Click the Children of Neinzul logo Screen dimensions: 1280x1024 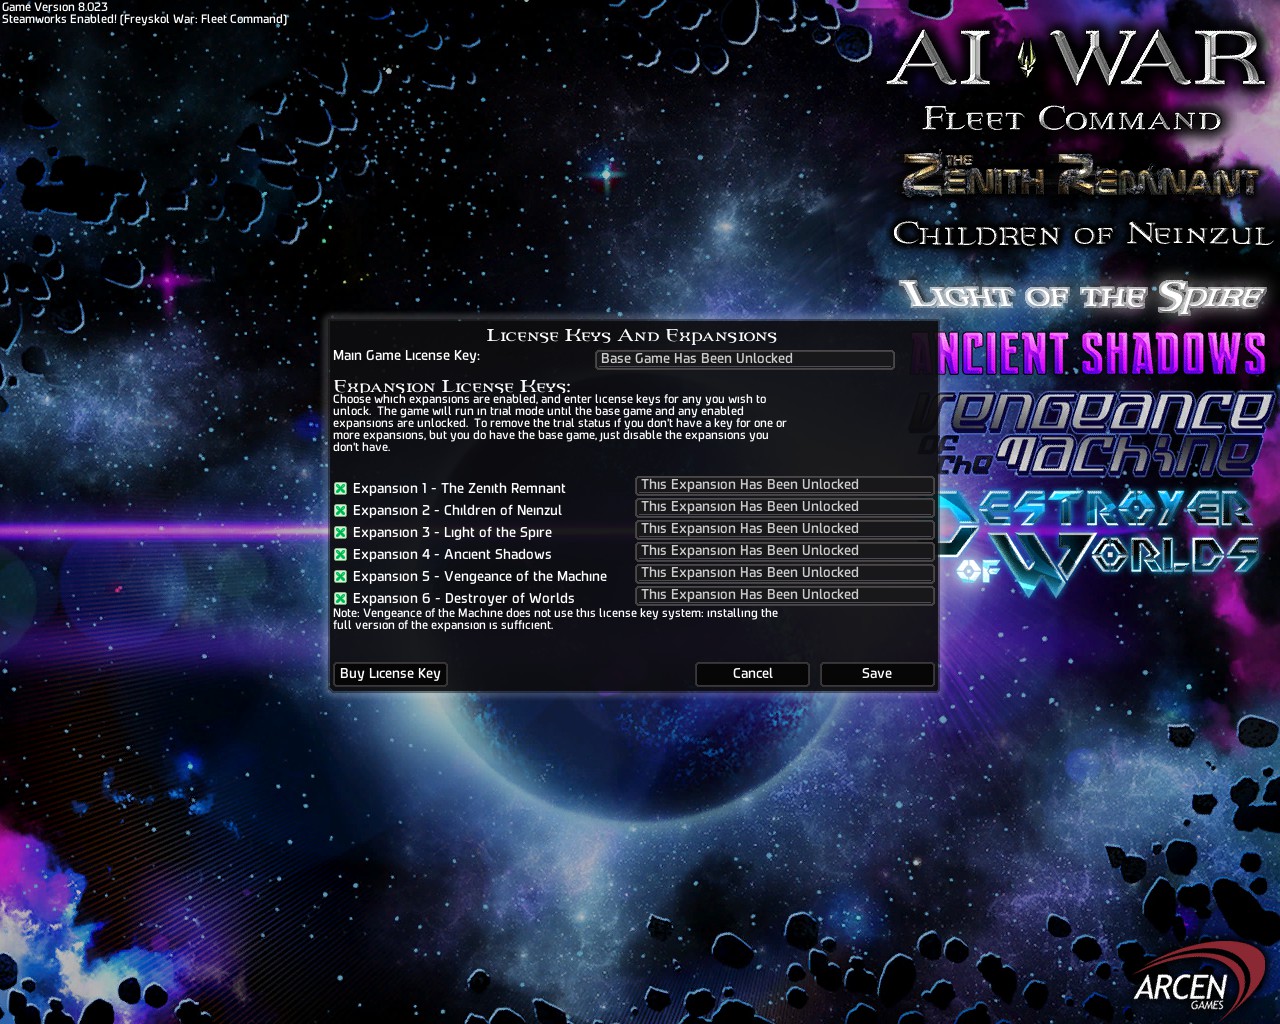click(1082, 234)
